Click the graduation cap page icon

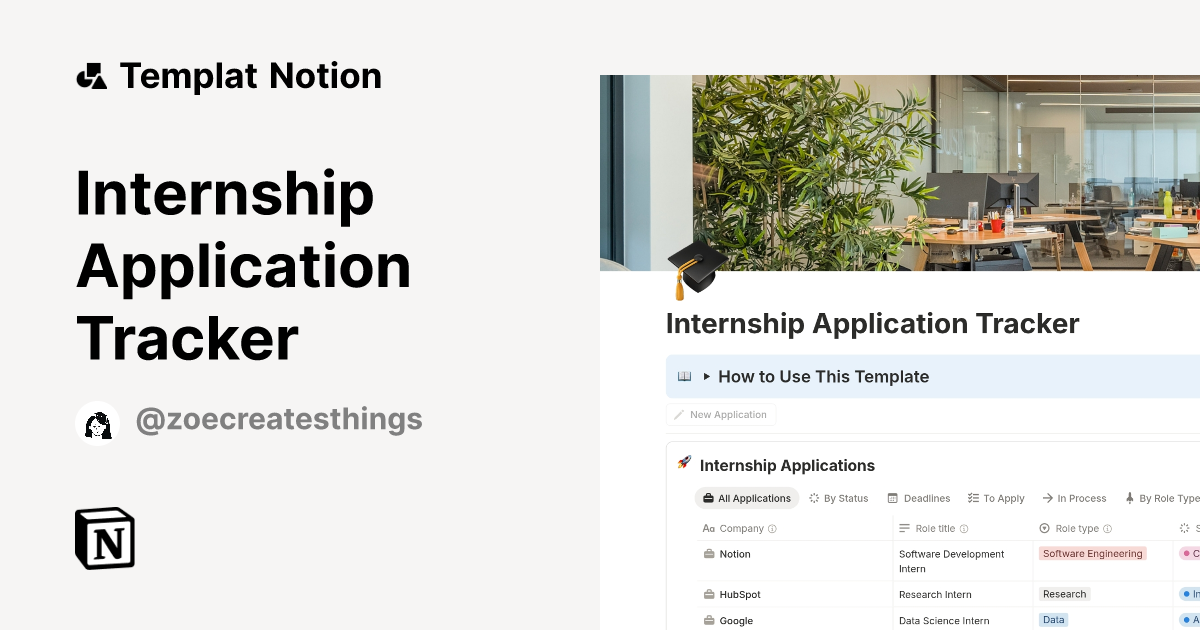[x=697, y=268]
